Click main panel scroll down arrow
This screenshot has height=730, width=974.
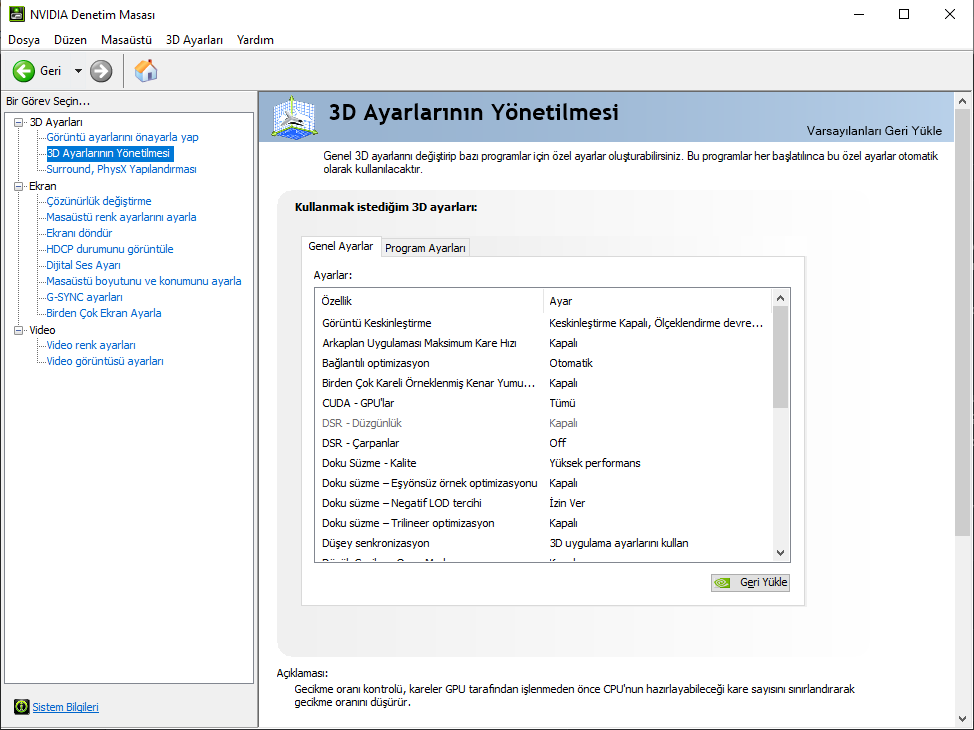tap(962, 719)
